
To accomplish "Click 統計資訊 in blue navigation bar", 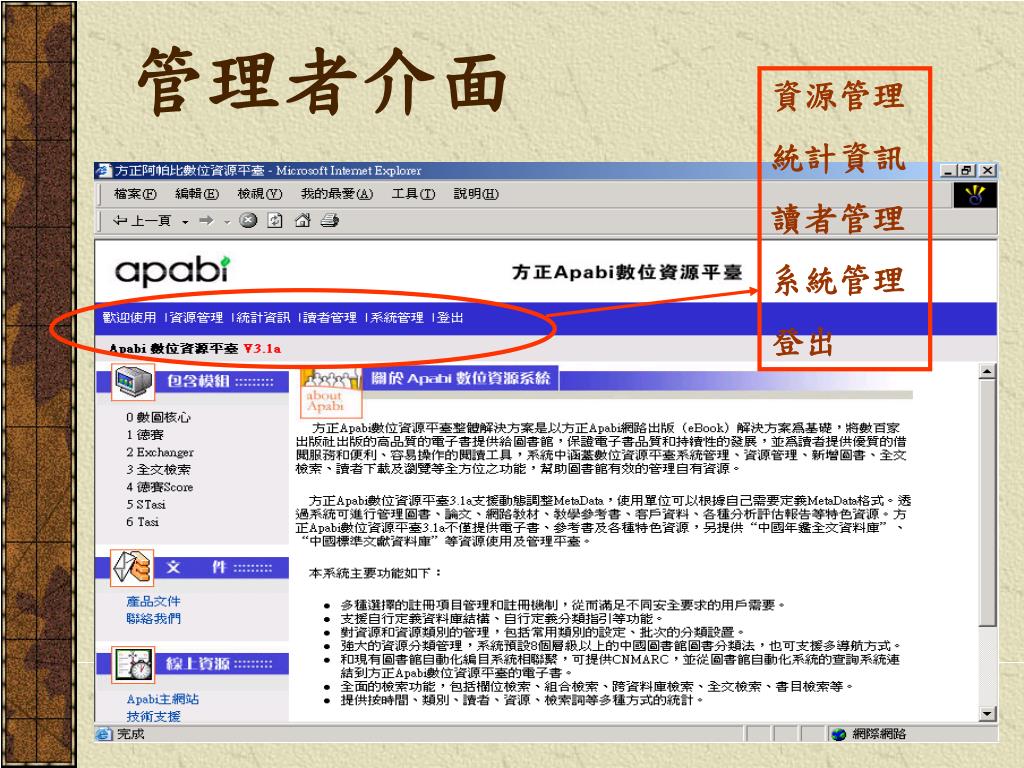I will [263, 317].
